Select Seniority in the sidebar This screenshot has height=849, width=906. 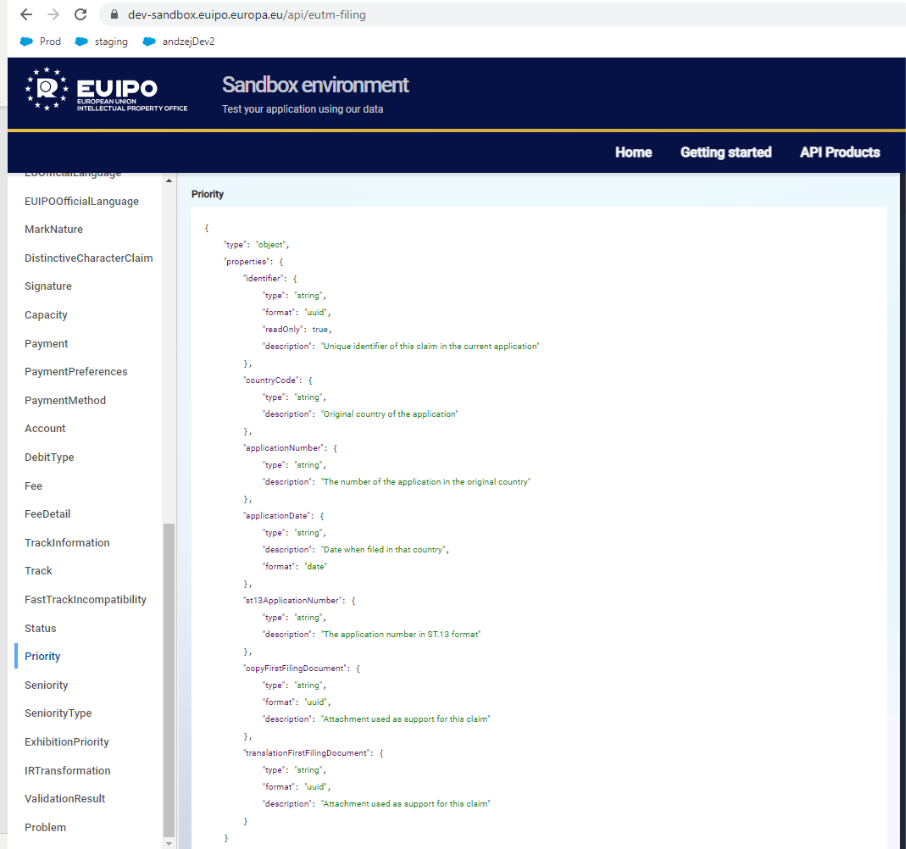(x=46, y=685)
